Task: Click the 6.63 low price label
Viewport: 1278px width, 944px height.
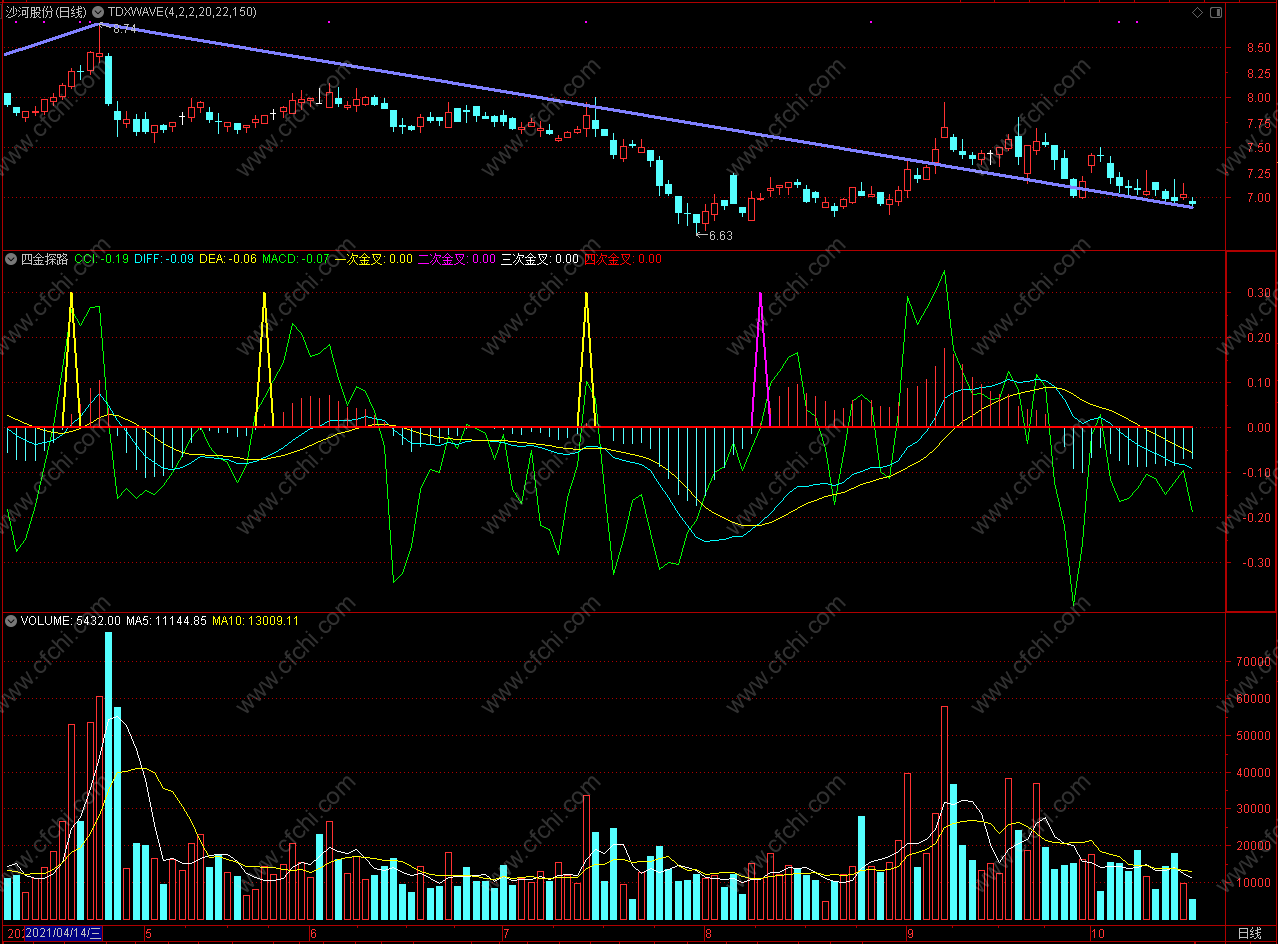Action: 720,236
